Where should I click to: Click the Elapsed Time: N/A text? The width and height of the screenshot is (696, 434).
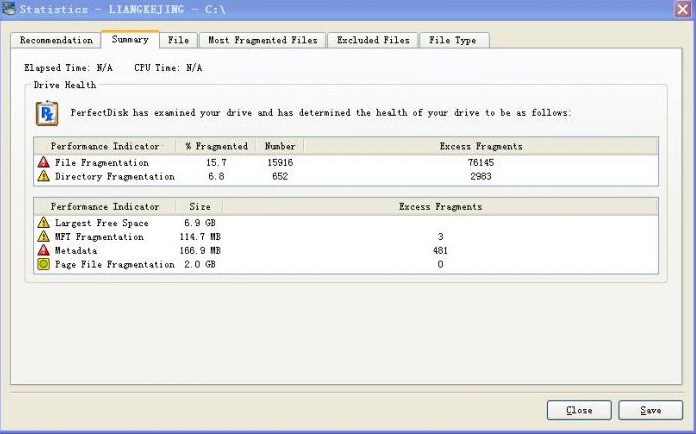pyautogui.click(x=68, y=67)
